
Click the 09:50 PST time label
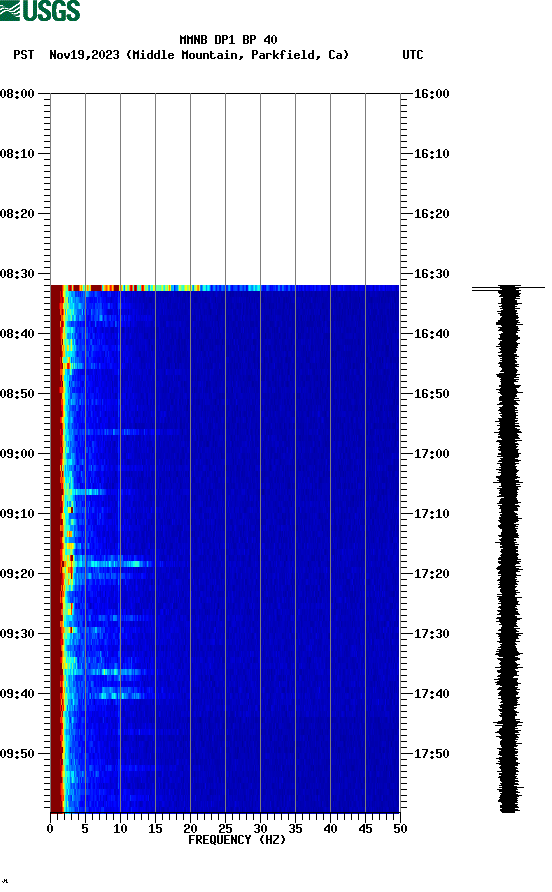(17, 754)
